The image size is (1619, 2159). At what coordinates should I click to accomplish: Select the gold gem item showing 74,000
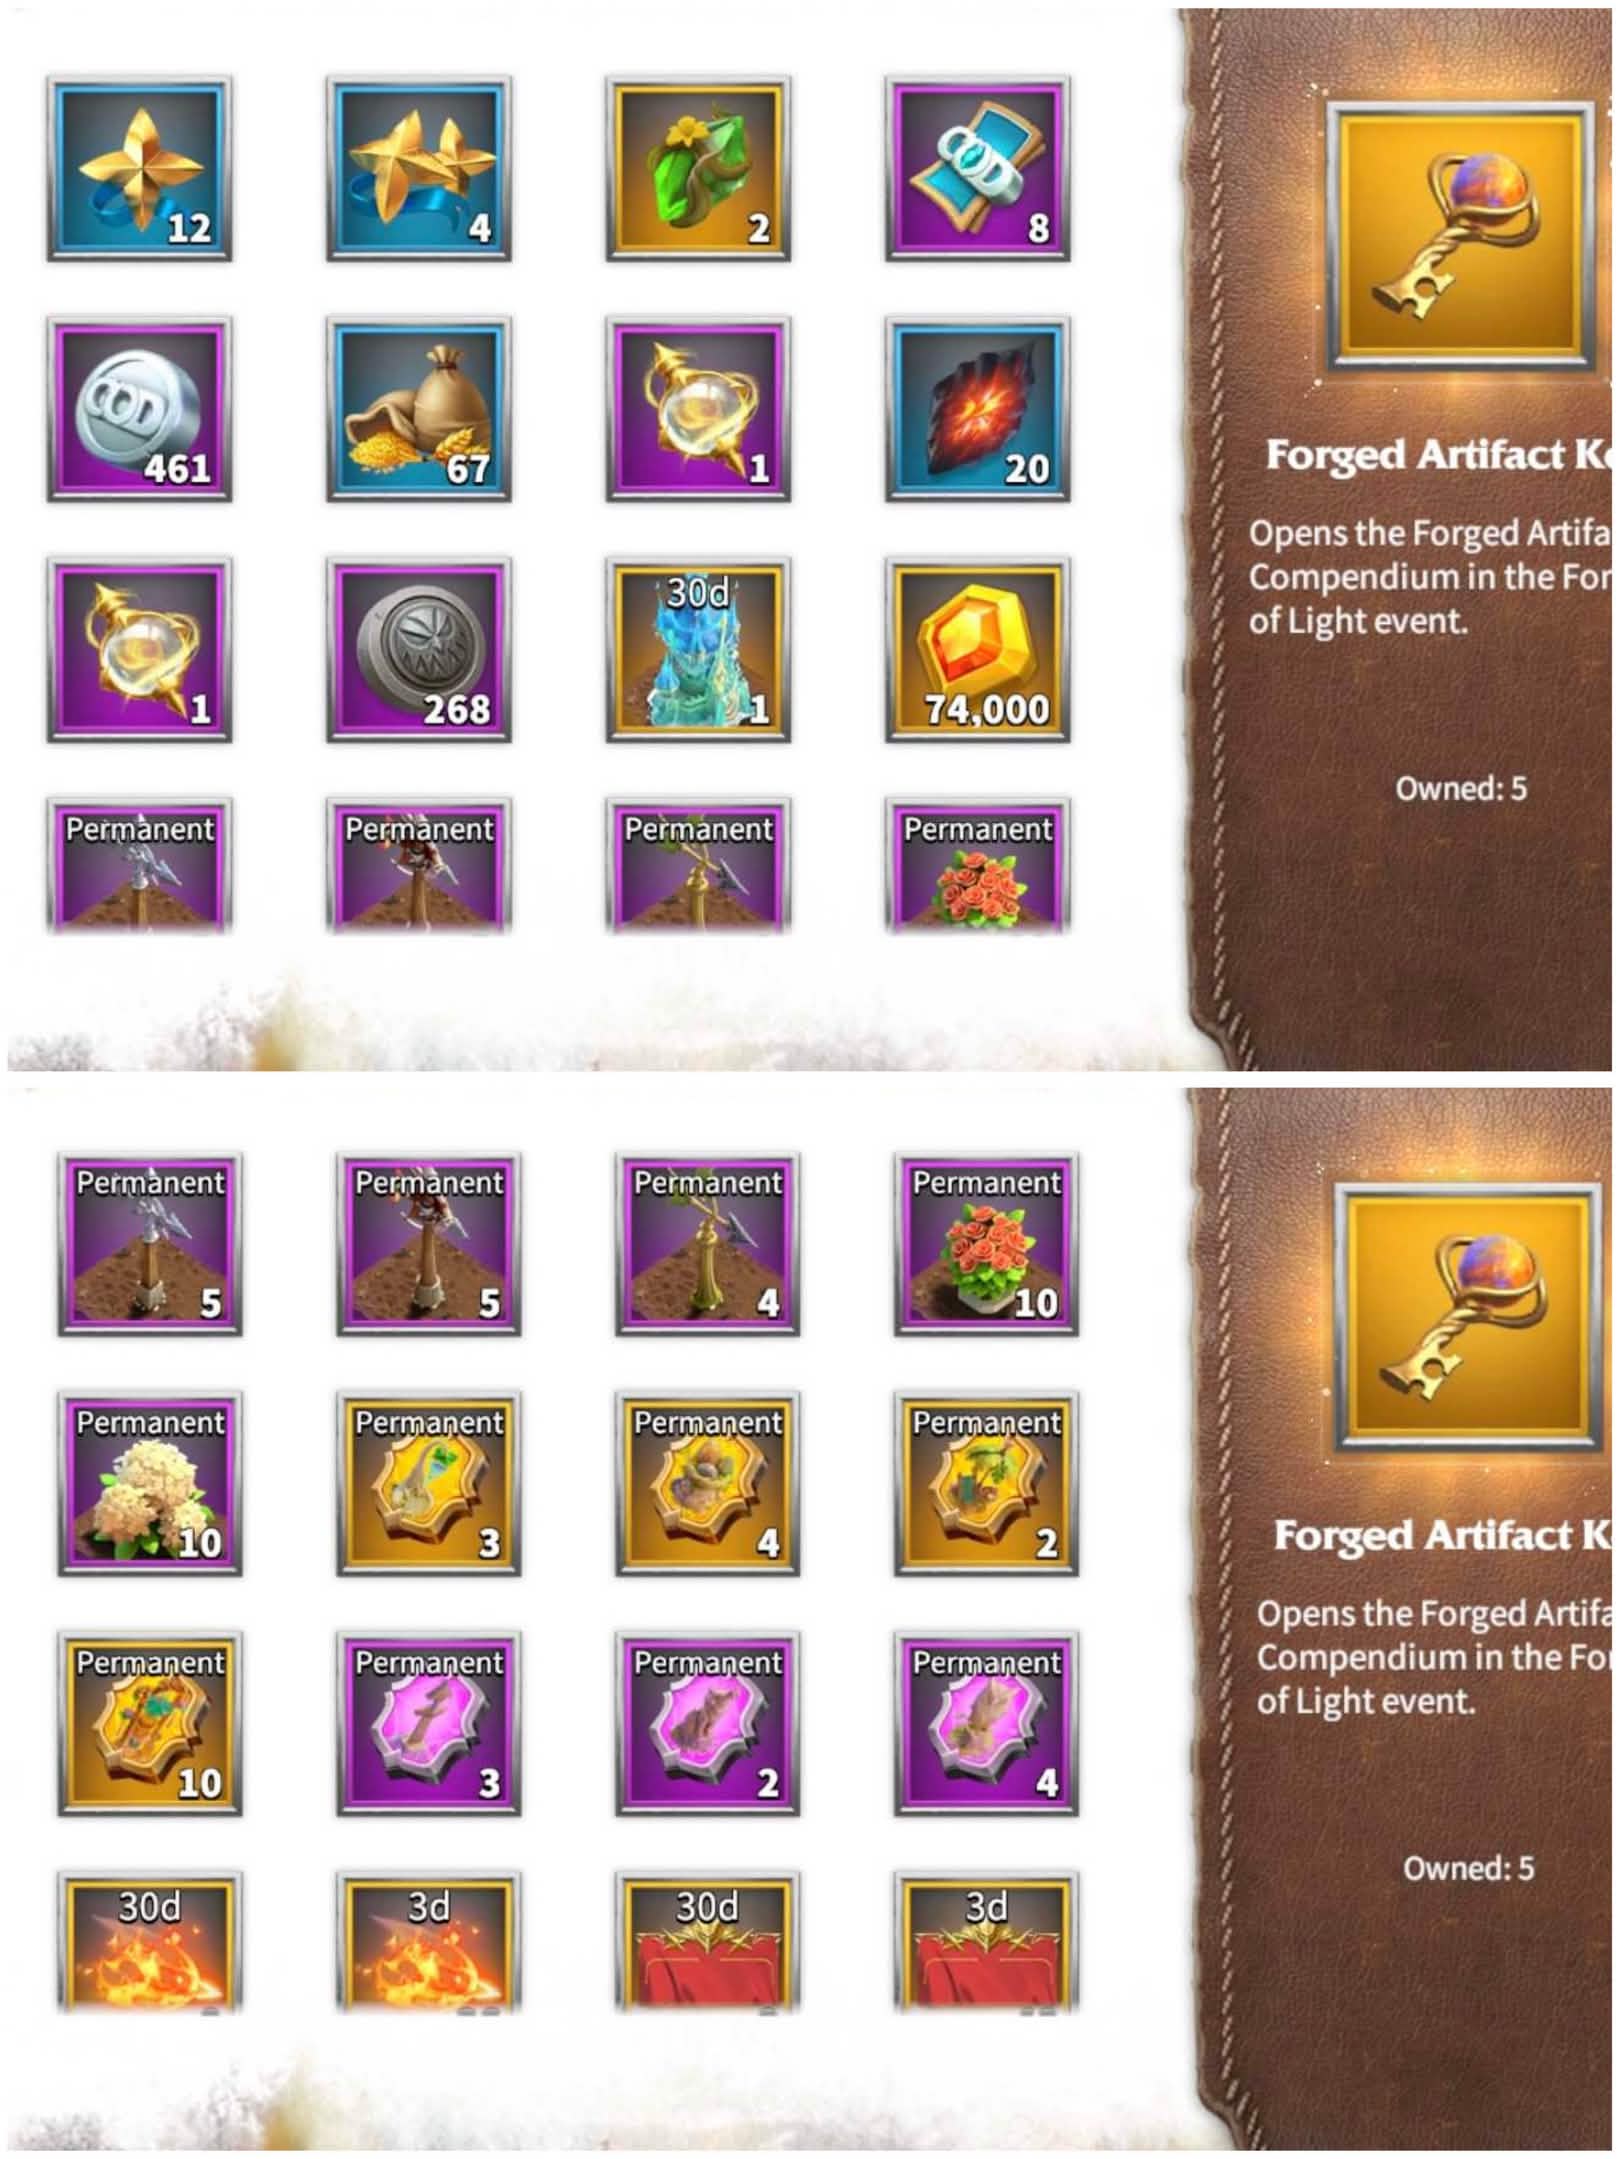click(x=977, y=650)
